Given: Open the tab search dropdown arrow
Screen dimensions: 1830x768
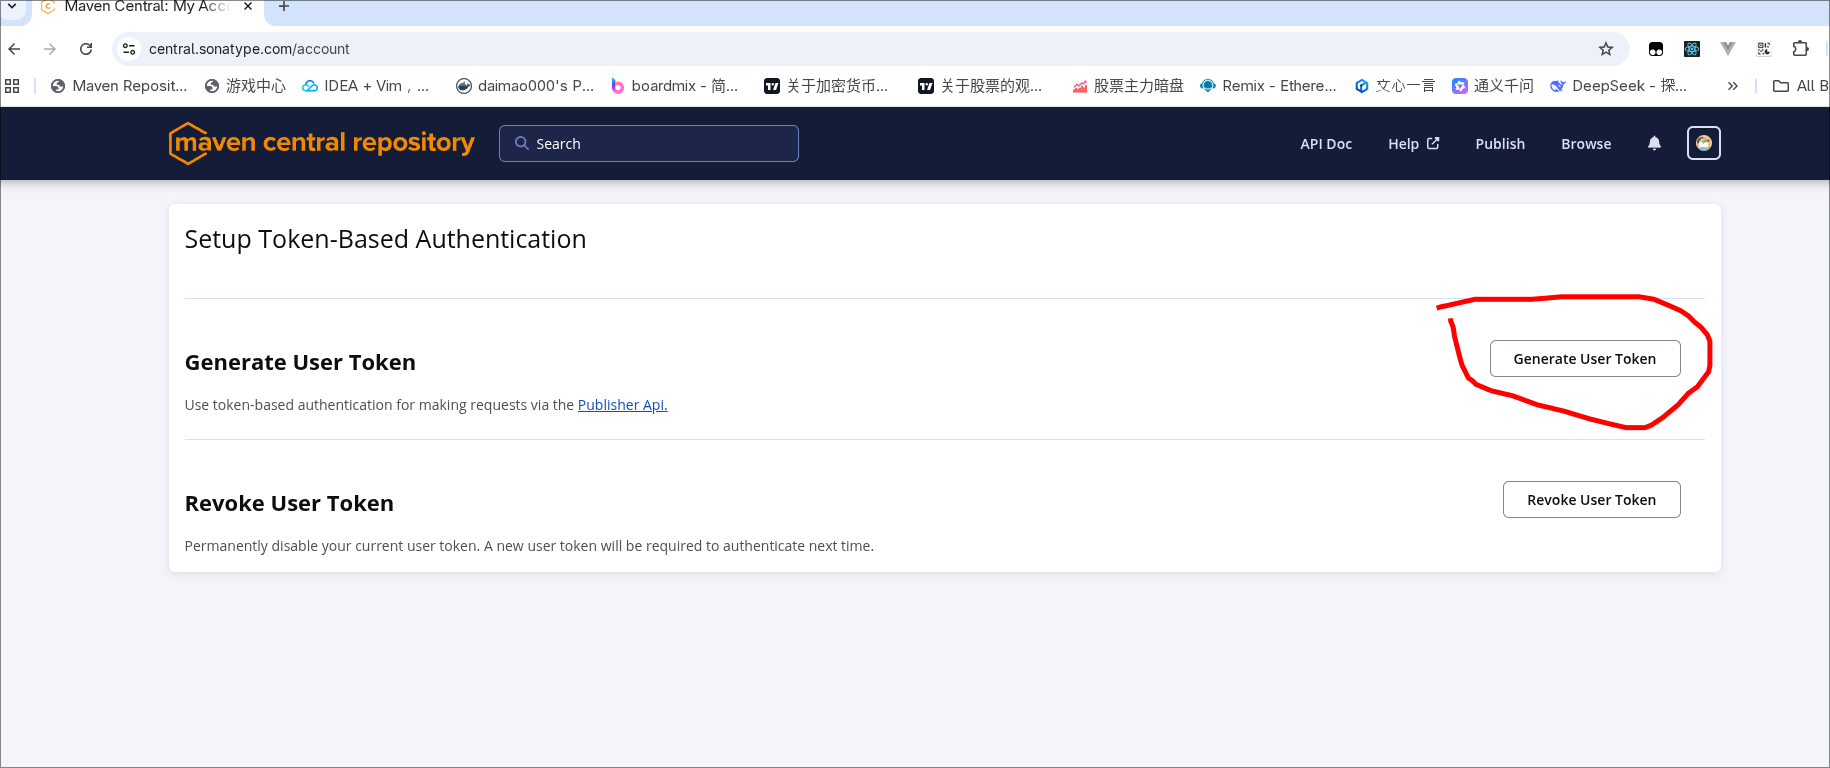Looking at the screenshot, I should click(x=13, y=6).
